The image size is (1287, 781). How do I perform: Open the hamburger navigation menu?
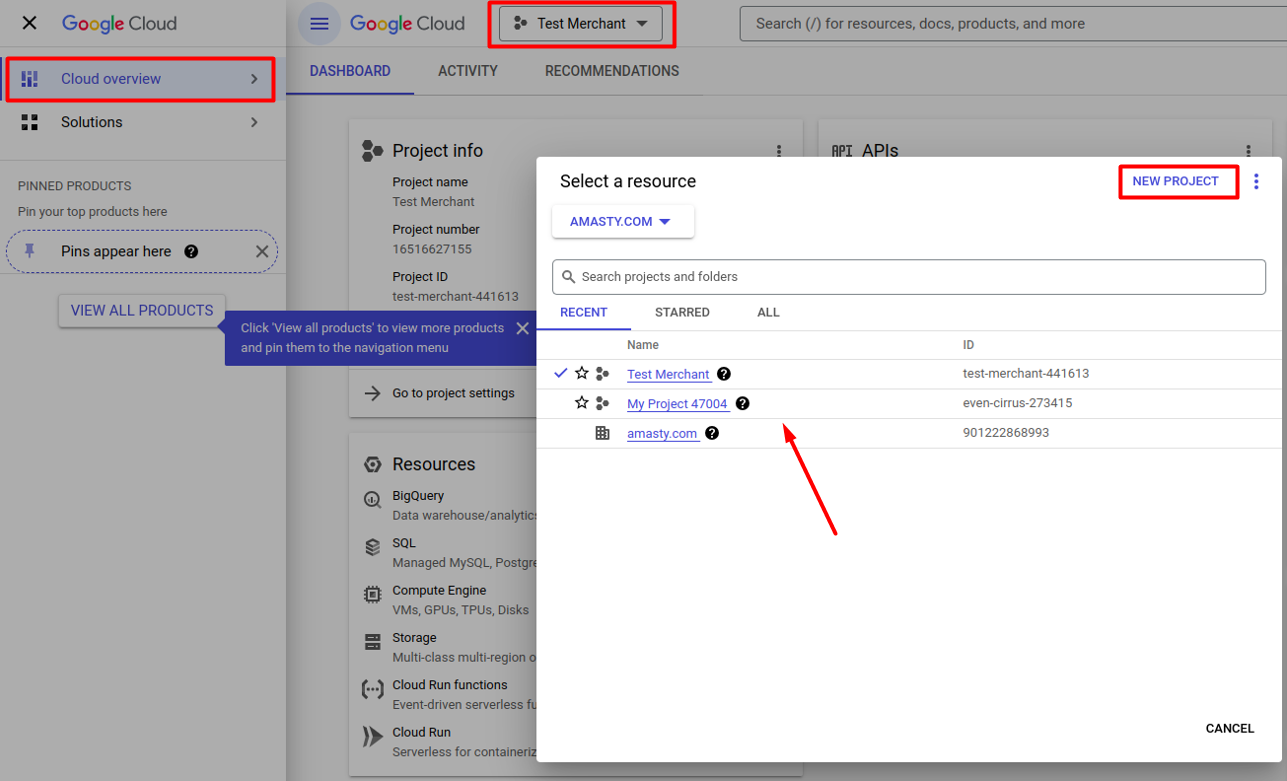(x=319, y=23)
